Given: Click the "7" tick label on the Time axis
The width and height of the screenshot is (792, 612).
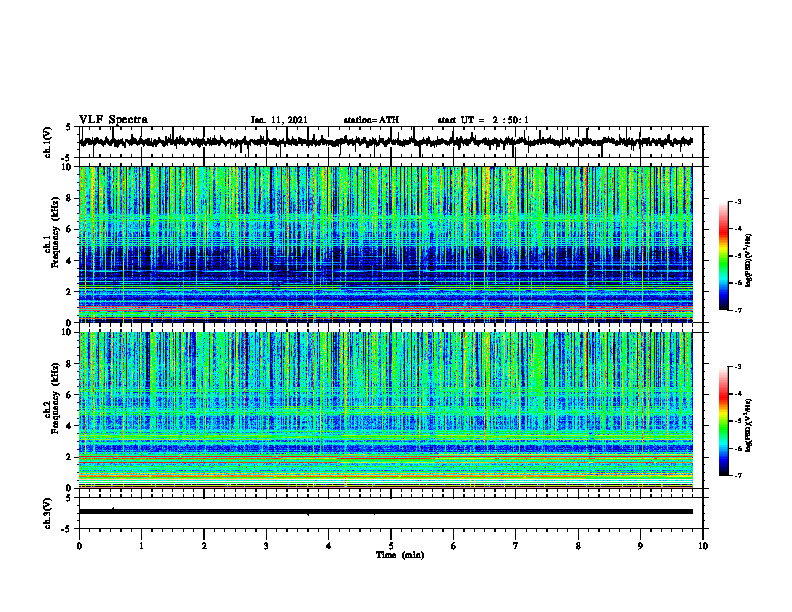Looking at the screenshot, I should pyautogui.click(x=516, y=546).
